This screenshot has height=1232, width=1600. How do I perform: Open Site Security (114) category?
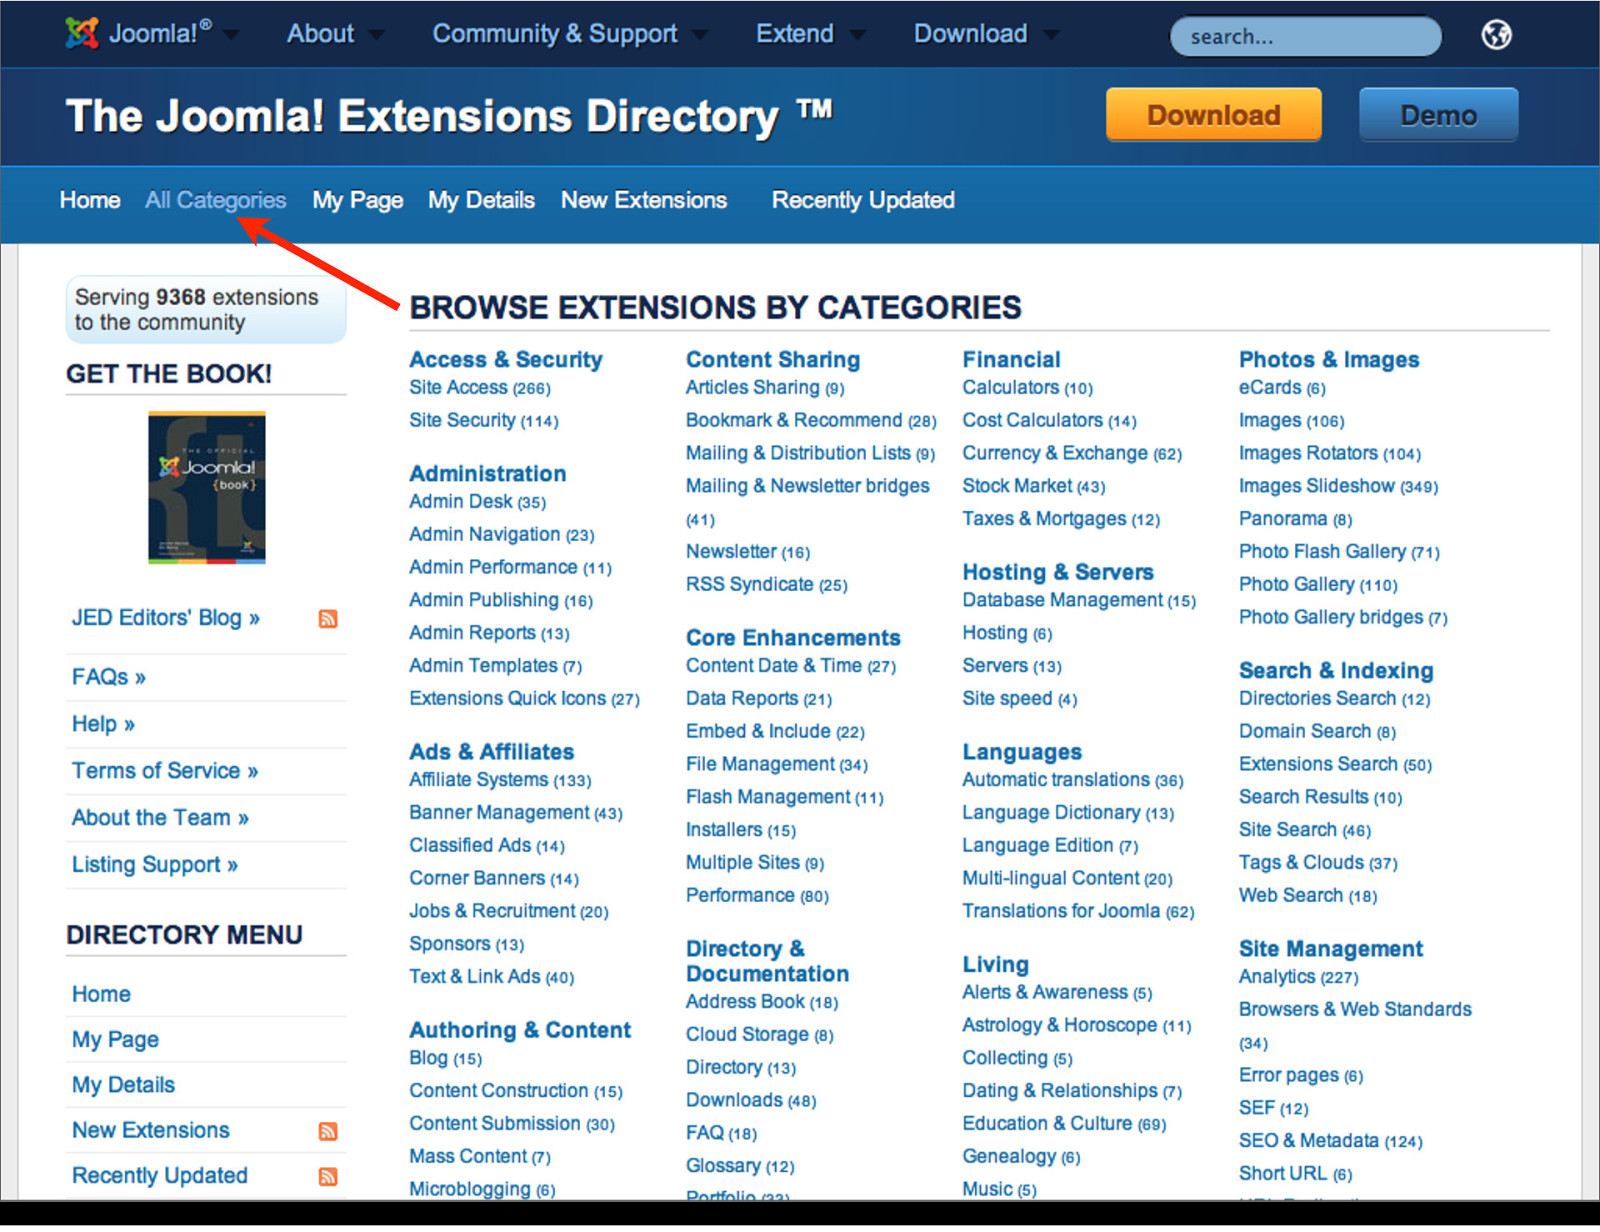point(484,421)
